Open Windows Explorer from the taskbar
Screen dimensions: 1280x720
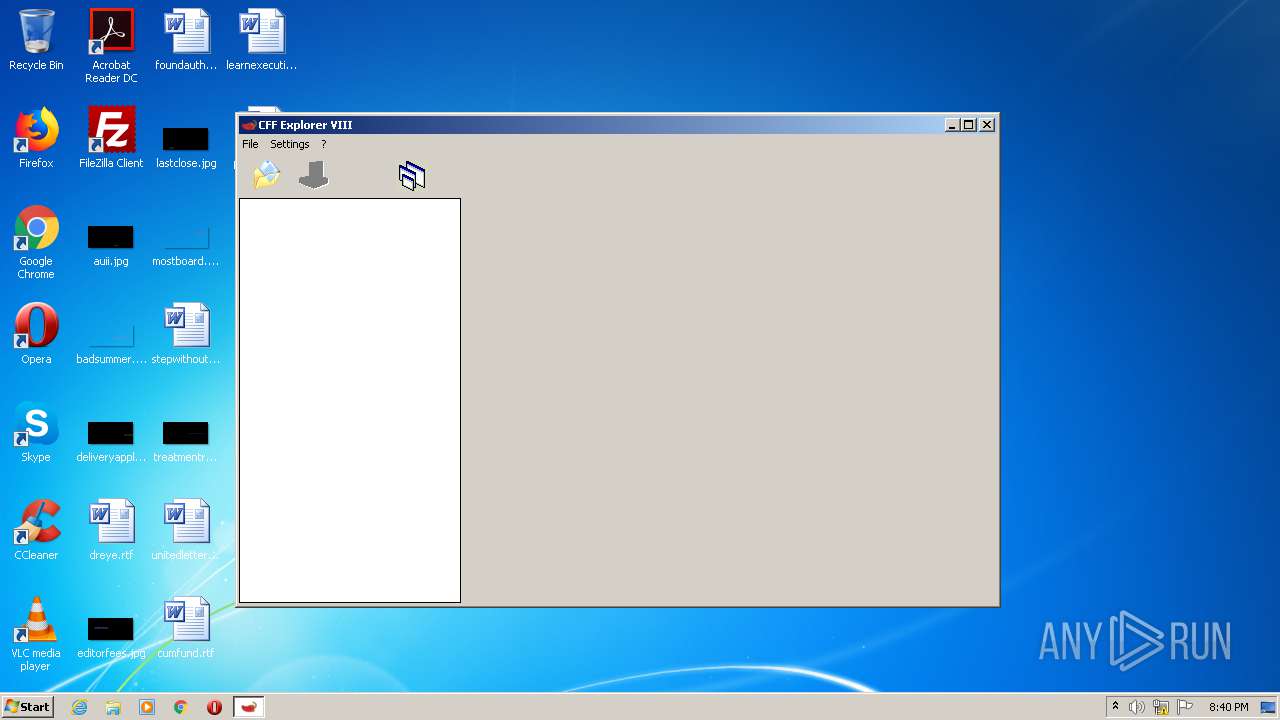pyautogui.click(x=113, y=707)
